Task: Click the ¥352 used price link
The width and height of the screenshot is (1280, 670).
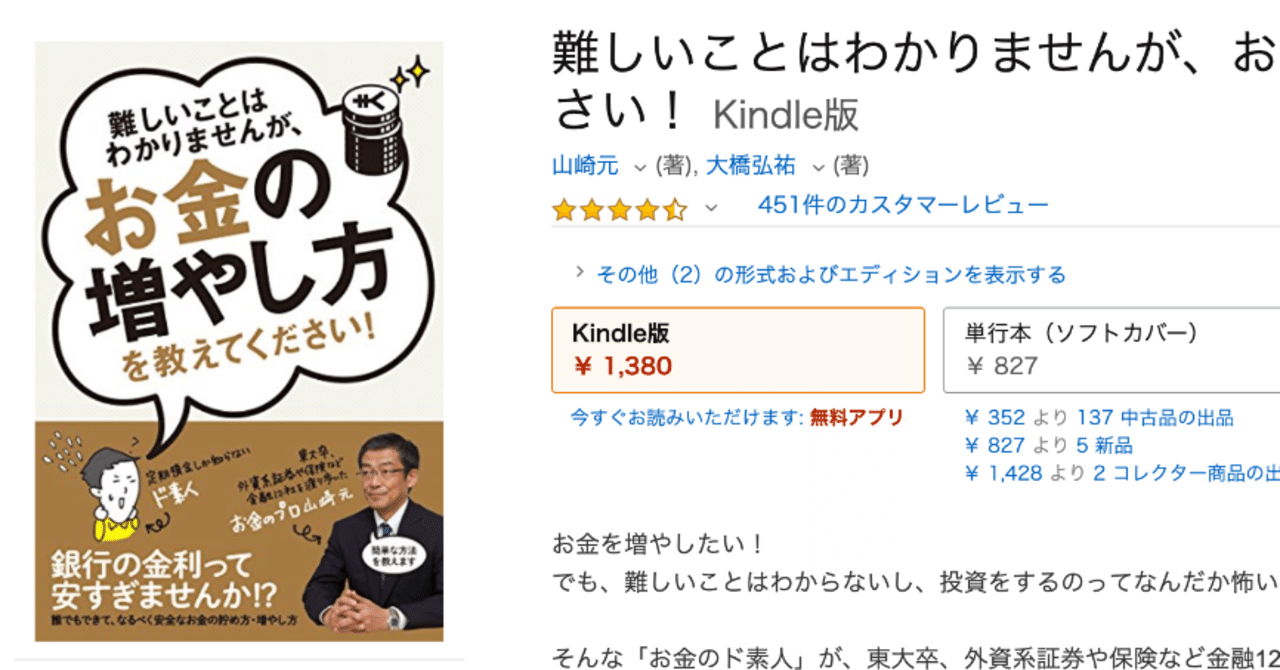Action: click(x=995, y=418)
